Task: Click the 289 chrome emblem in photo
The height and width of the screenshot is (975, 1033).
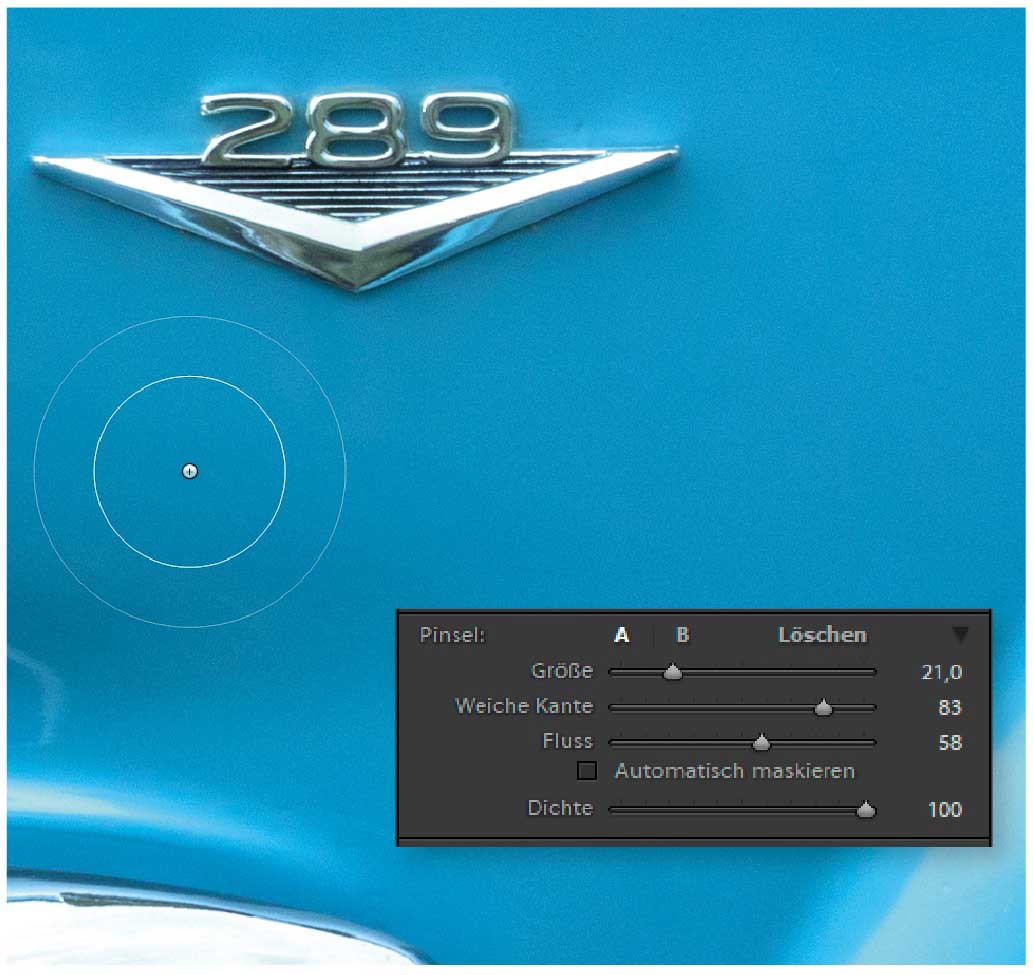Action: coord(356,191)
